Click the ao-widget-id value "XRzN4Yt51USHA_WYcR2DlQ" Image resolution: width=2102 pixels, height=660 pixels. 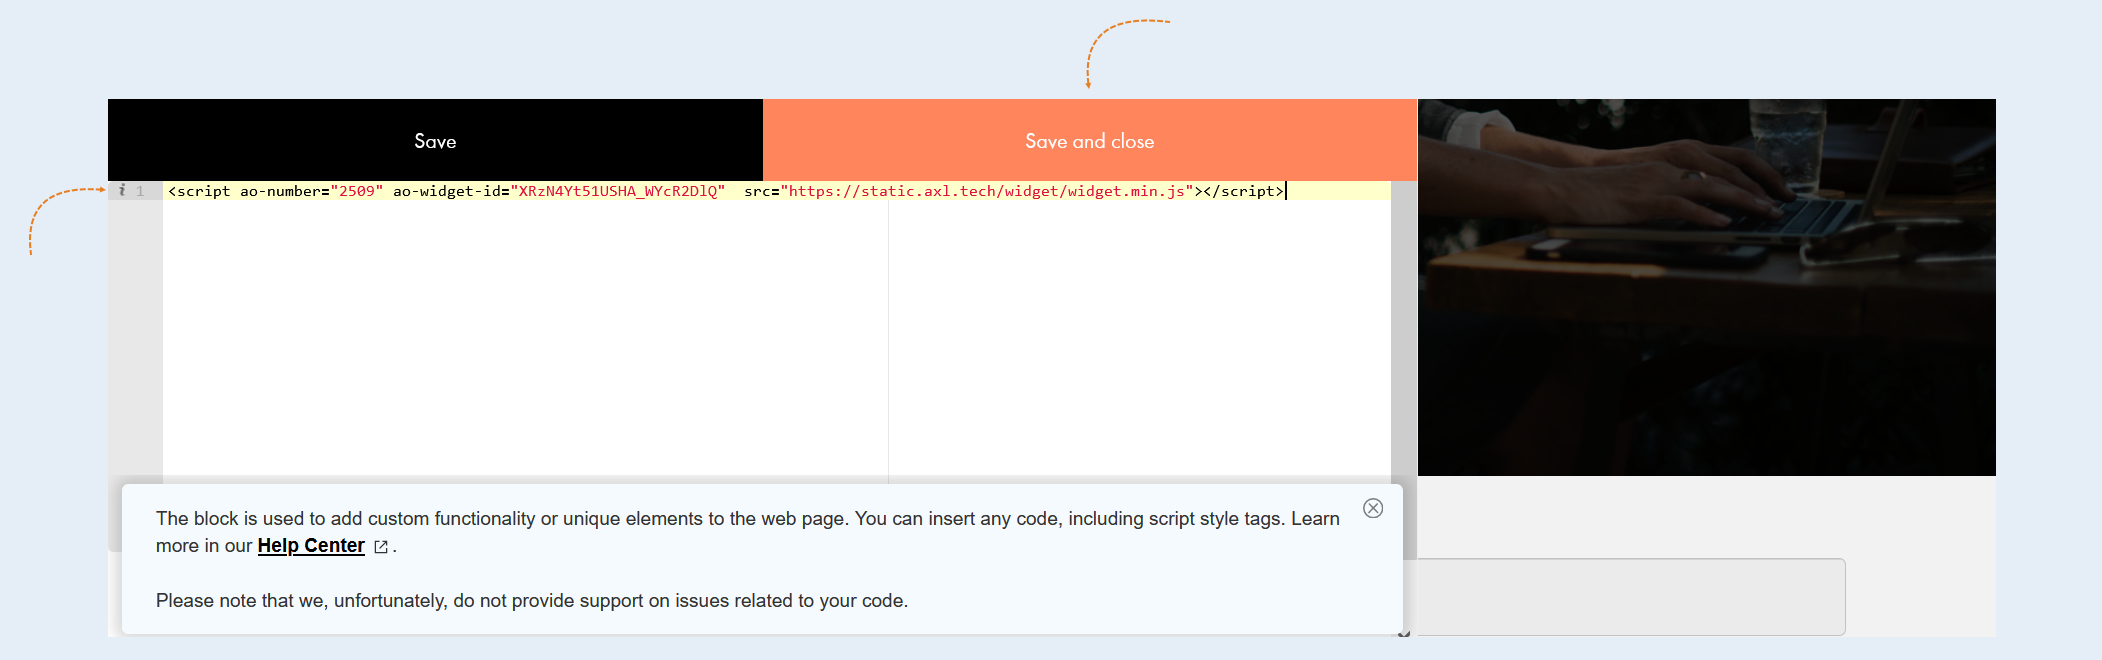(x=617, y=191)
